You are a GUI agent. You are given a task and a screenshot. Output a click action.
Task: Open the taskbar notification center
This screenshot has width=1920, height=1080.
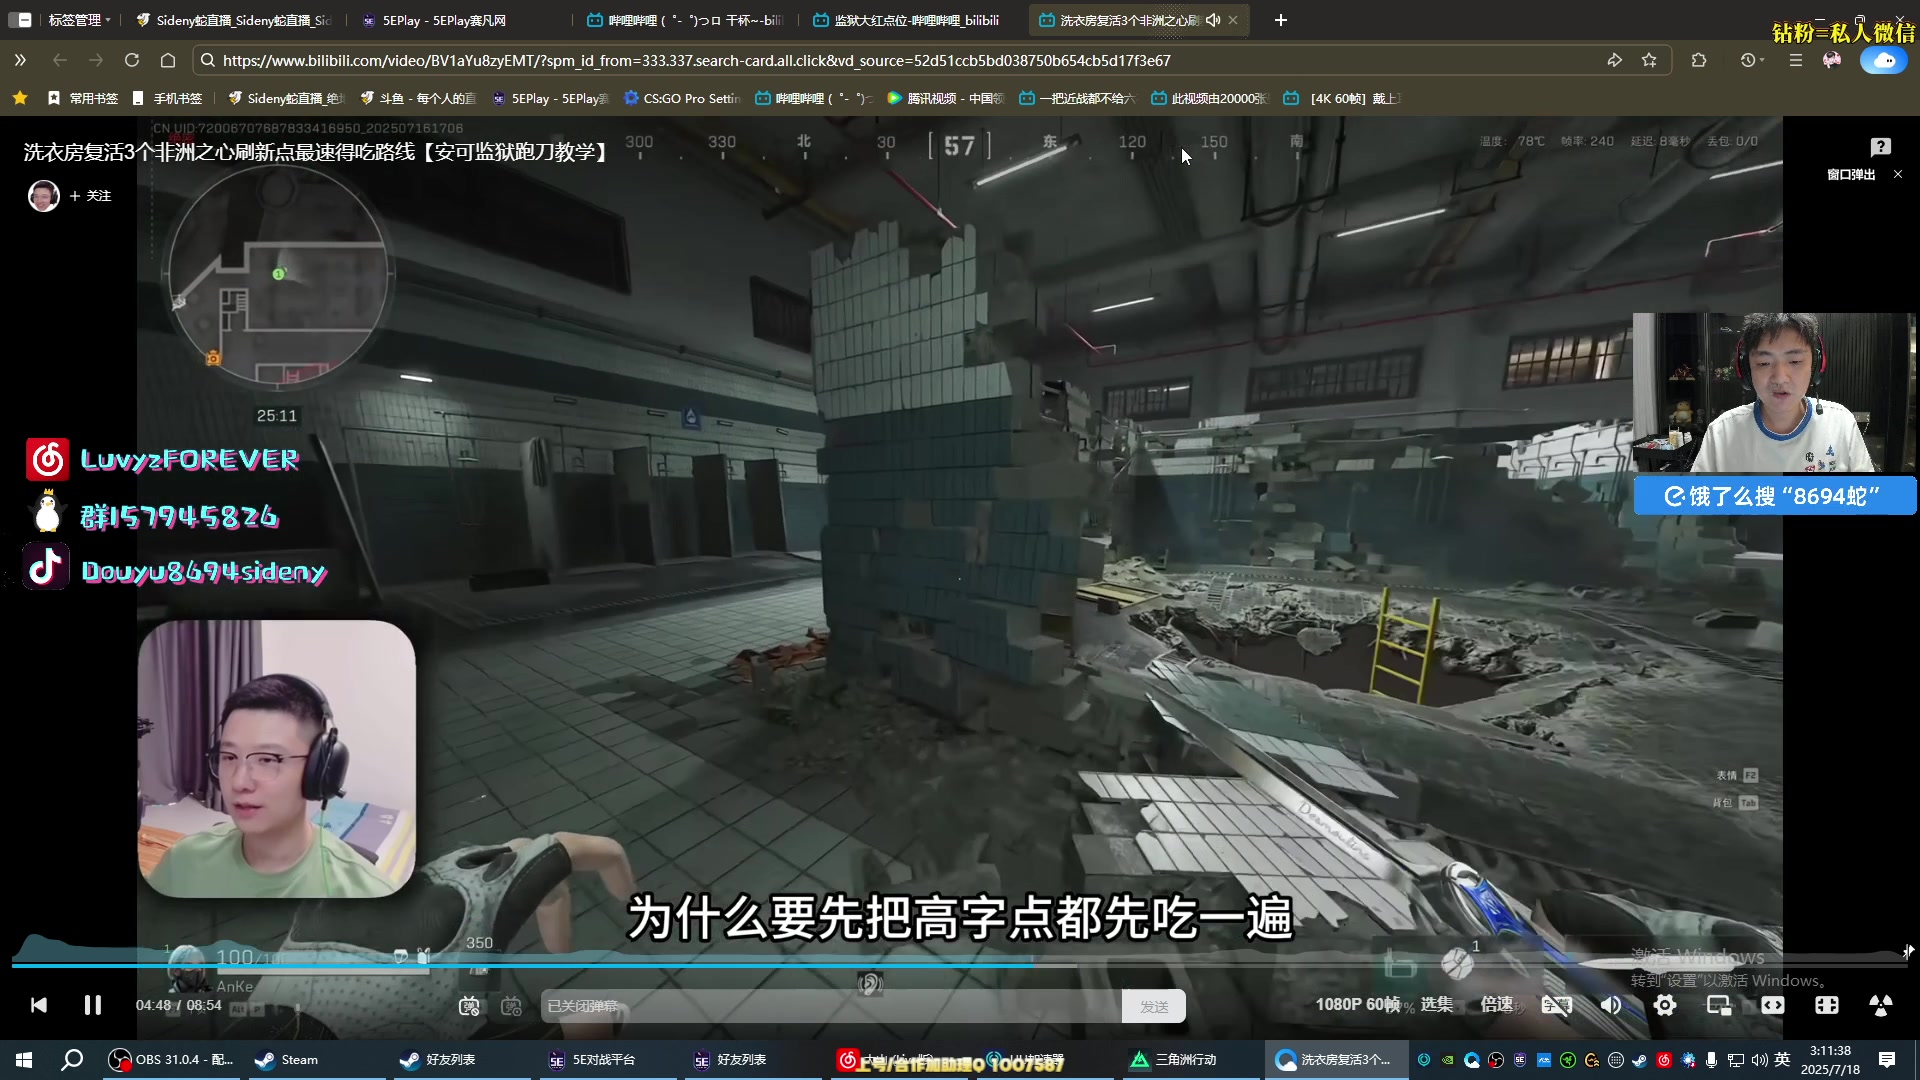pyautogui.click(x=1887, y=1060)
